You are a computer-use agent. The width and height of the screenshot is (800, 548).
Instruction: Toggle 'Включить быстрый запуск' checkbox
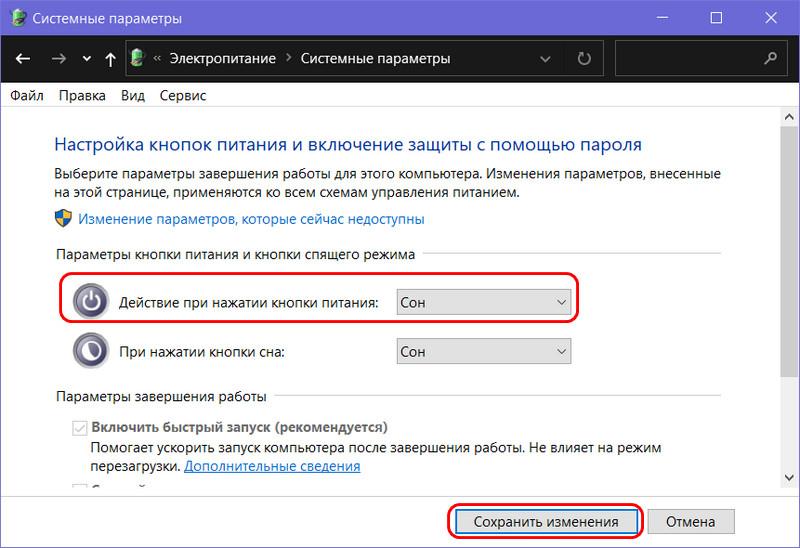coord(80,428)
